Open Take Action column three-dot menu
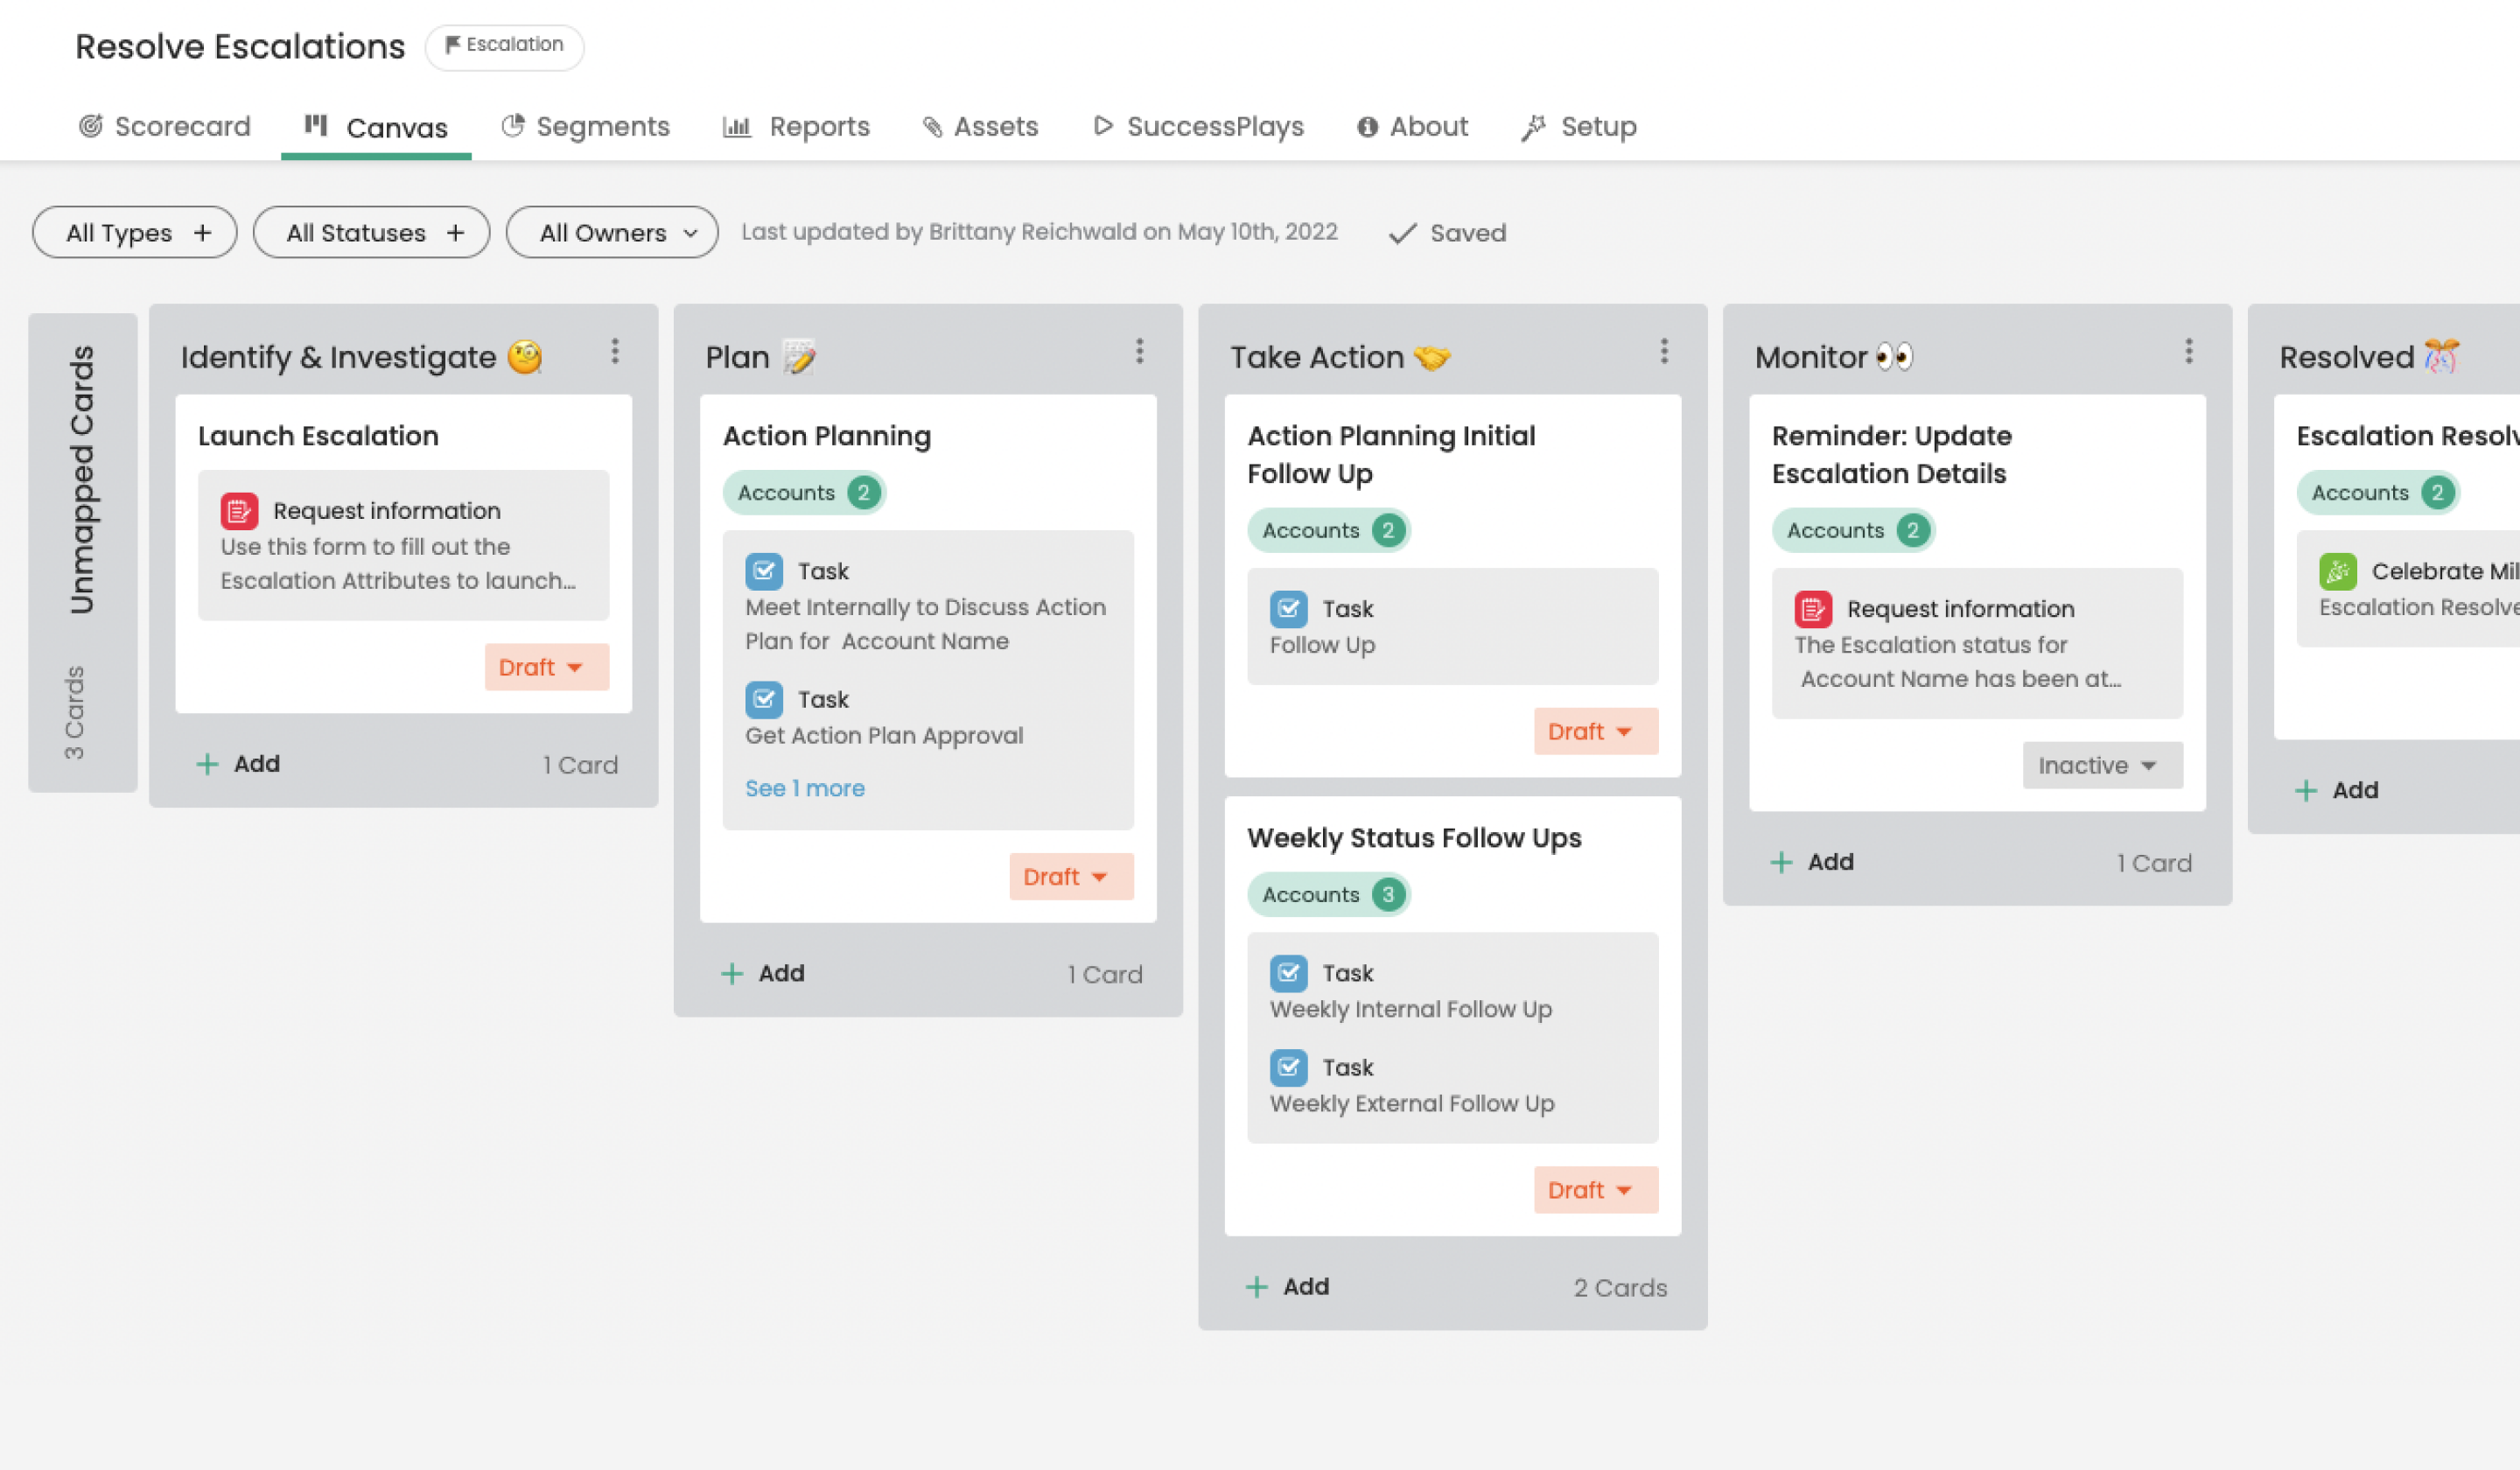2520x1470 pixels. (1664, 351)
